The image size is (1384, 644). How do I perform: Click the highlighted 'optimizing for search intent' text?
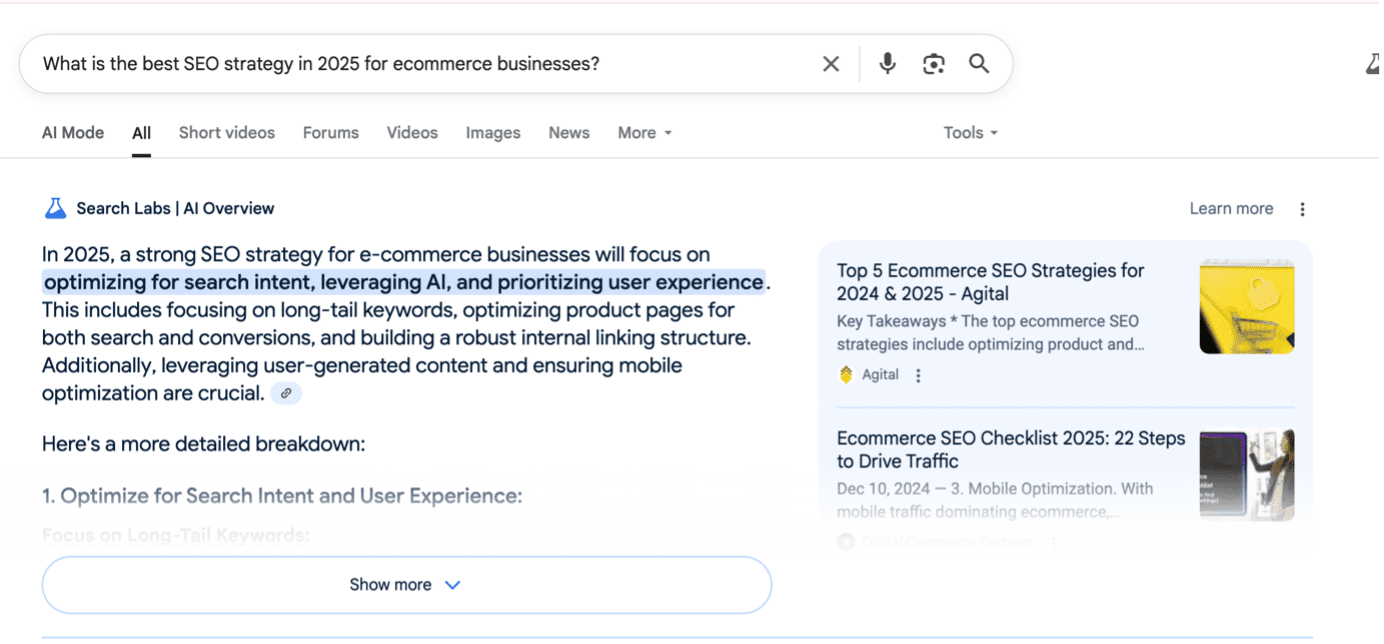coord(404,283)
